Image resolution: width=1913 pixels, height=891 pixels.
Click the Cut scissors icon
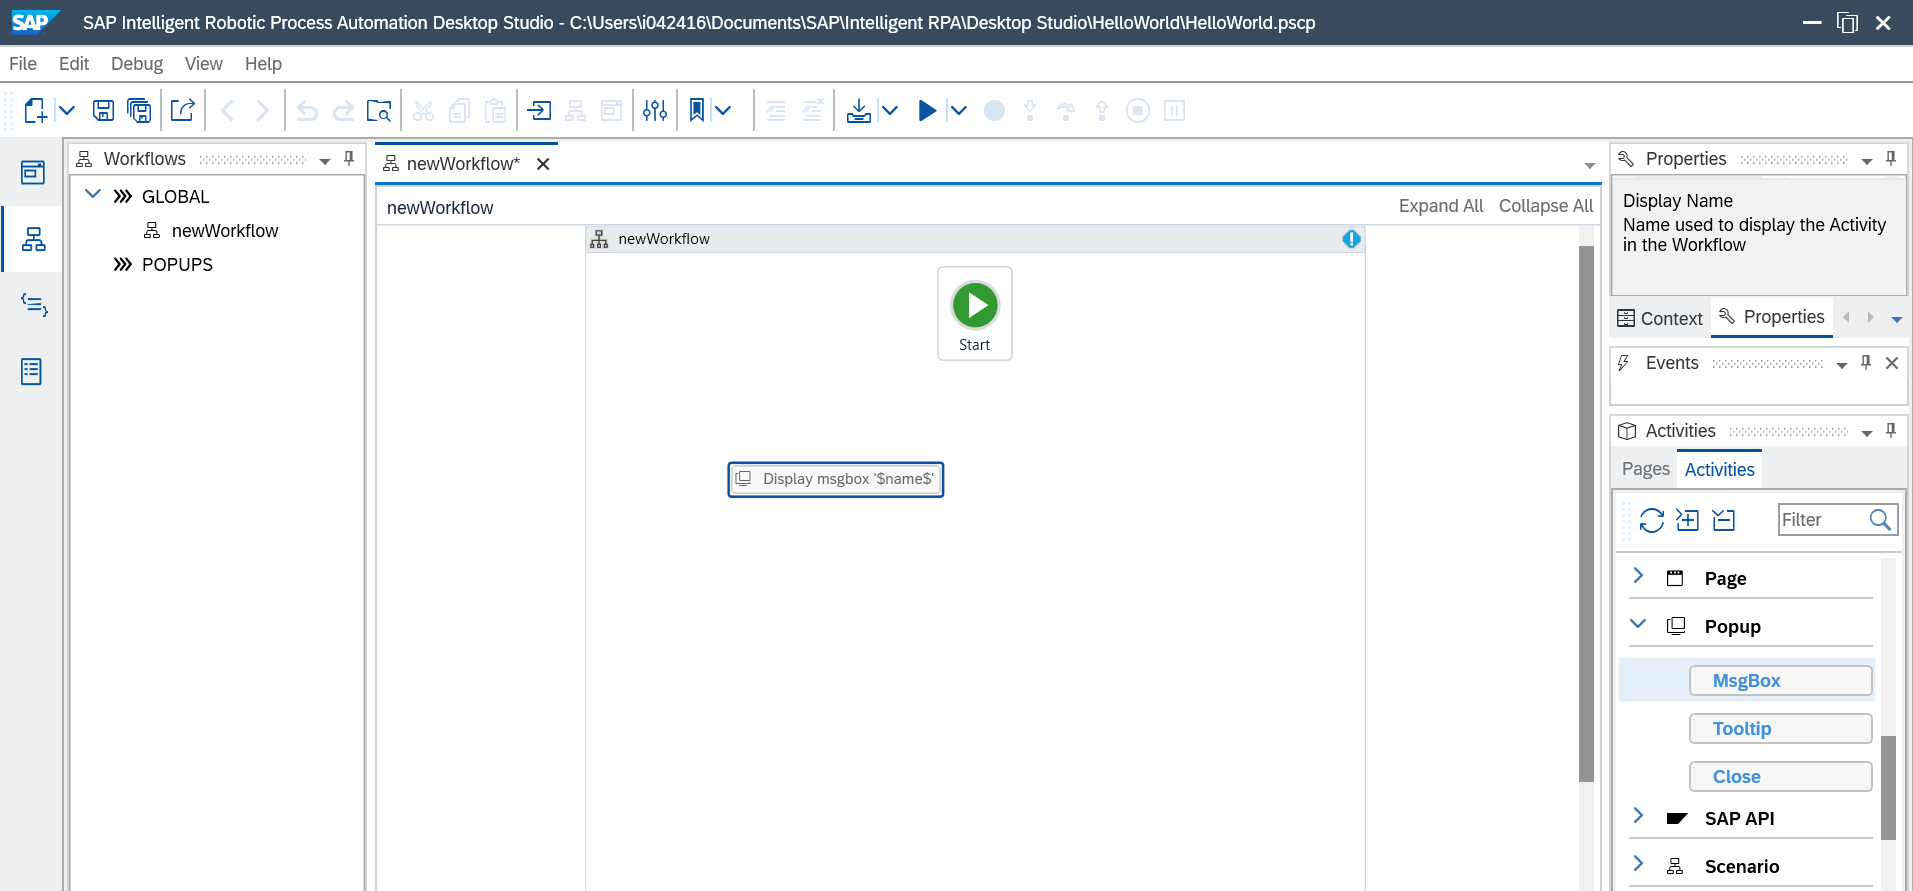point(423,110)
